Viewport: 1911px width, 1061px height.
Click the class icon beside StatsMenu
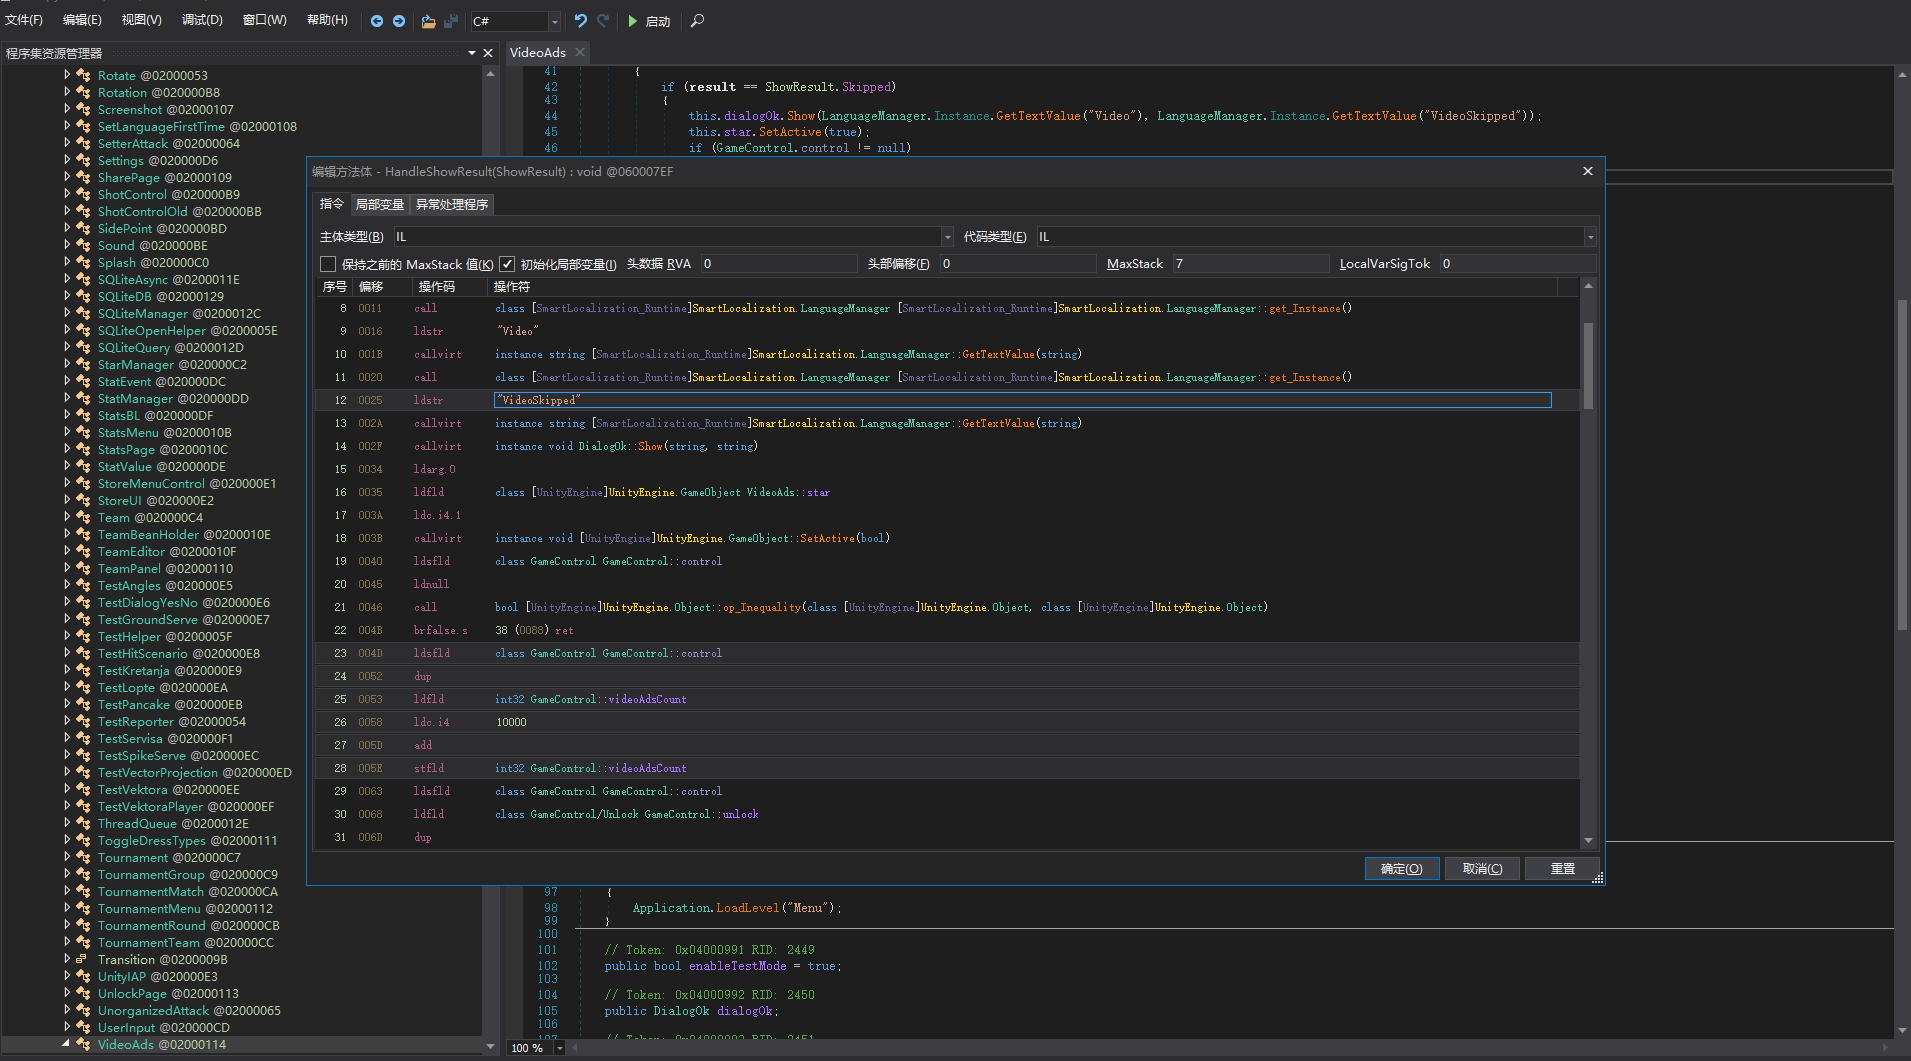[84, 432]
